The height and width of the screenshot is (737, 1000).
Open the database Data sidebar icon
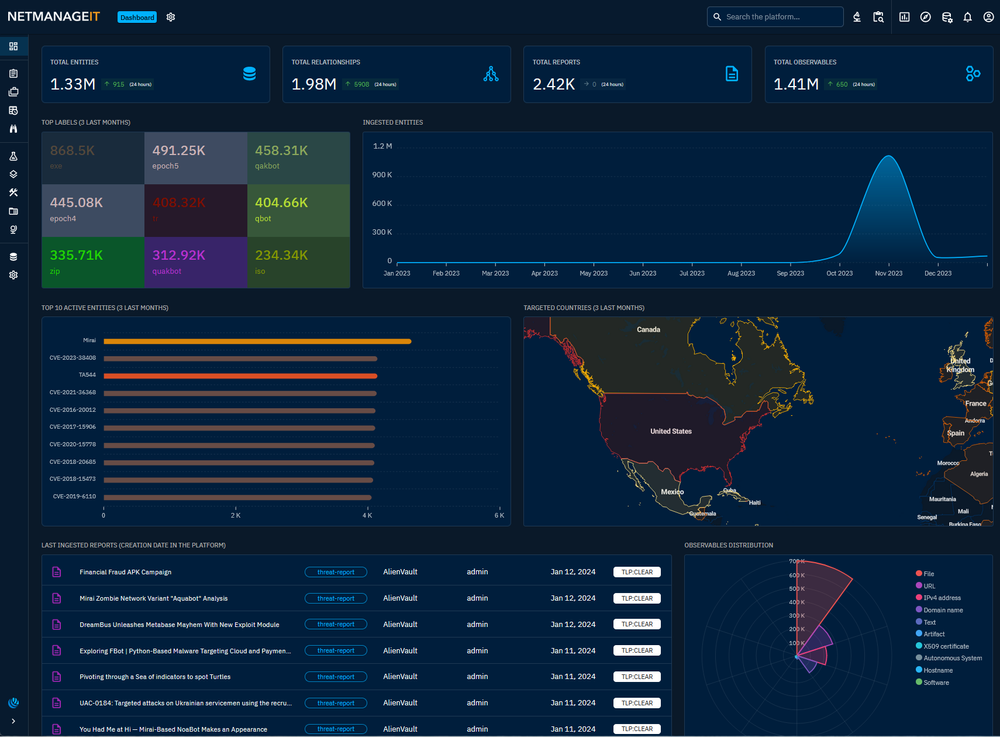tap(13, 256)
